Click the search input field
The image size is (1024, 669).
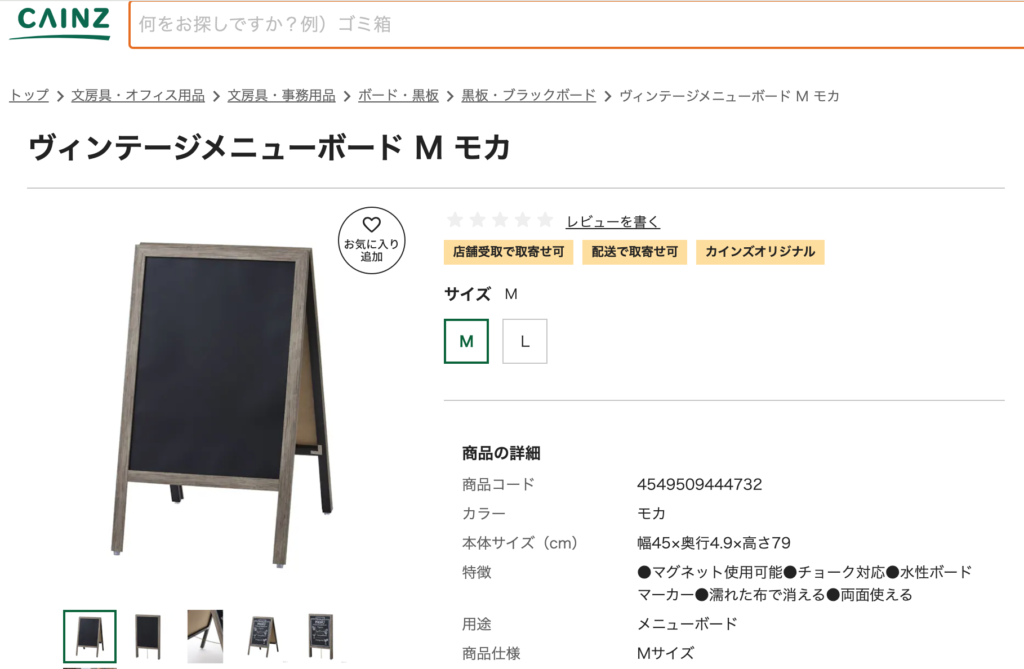(577, 25)
